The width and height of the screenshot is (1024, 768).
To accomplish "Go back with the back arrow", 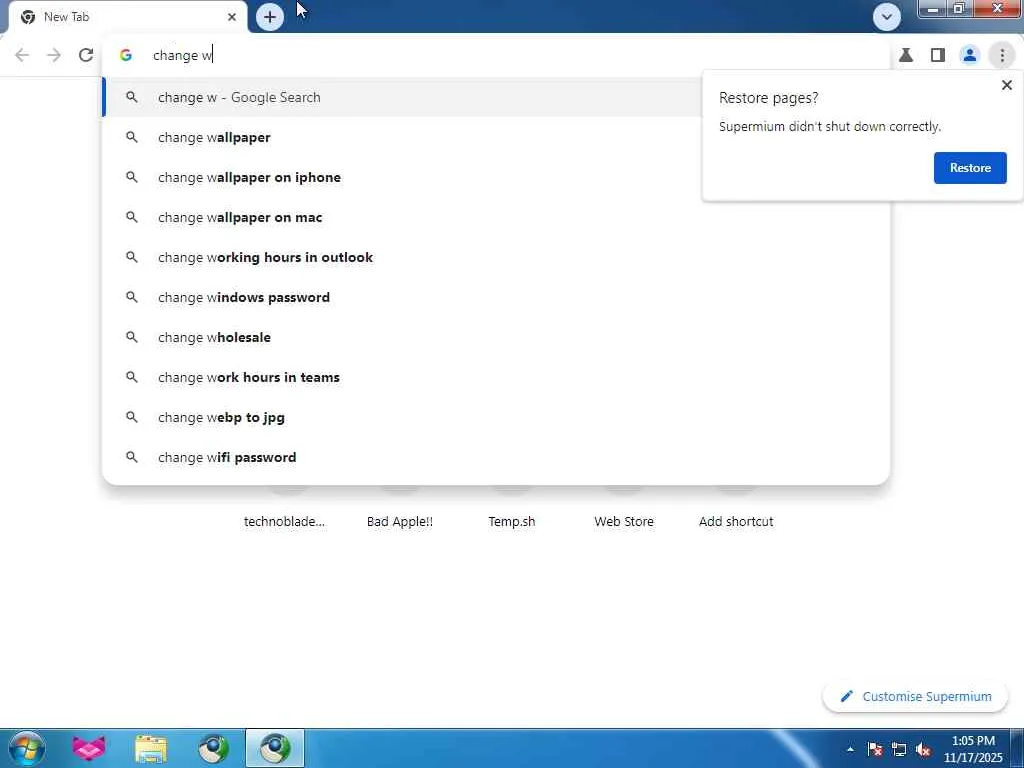I will tap(22, 55).
